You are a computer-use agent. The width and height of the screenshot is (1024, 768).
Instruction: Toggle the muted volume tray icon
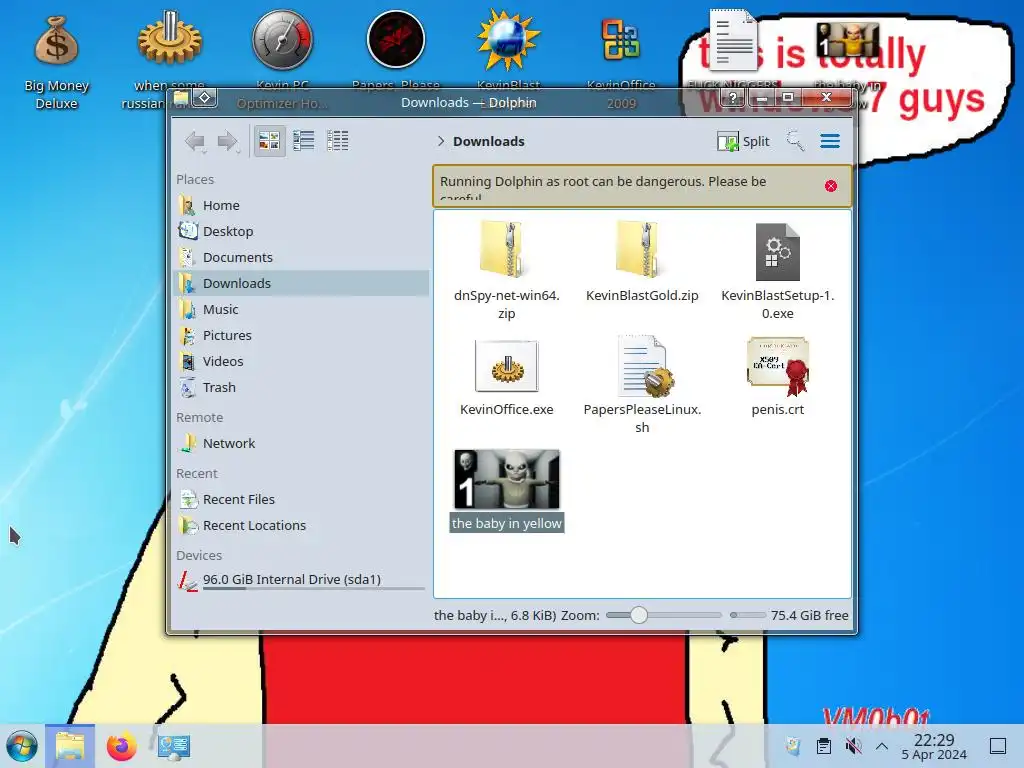tap(853, 746)
